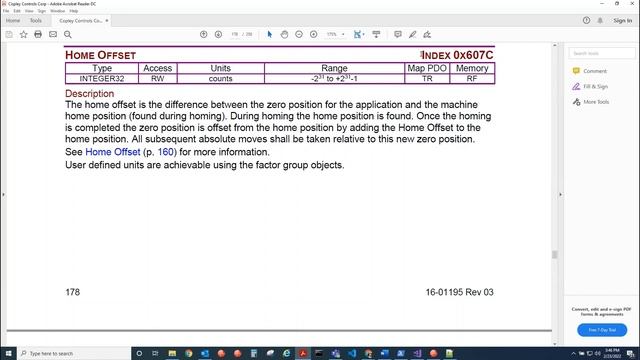Screen dimensions: 640x360
Task: Open File Explorer from the taskbar
Action: [172, 353]
